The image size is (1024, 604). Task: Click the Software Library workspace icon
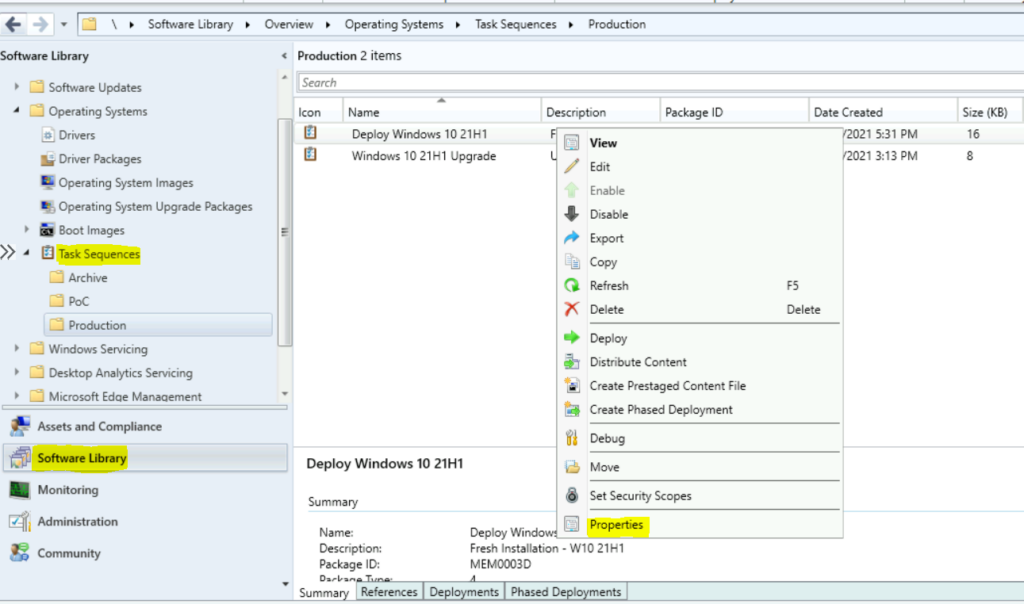(20, 458)
